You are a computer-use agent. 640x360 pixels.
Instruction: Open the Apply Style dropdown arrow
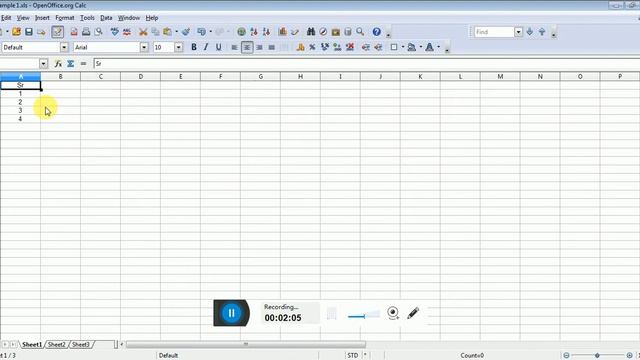64,47
